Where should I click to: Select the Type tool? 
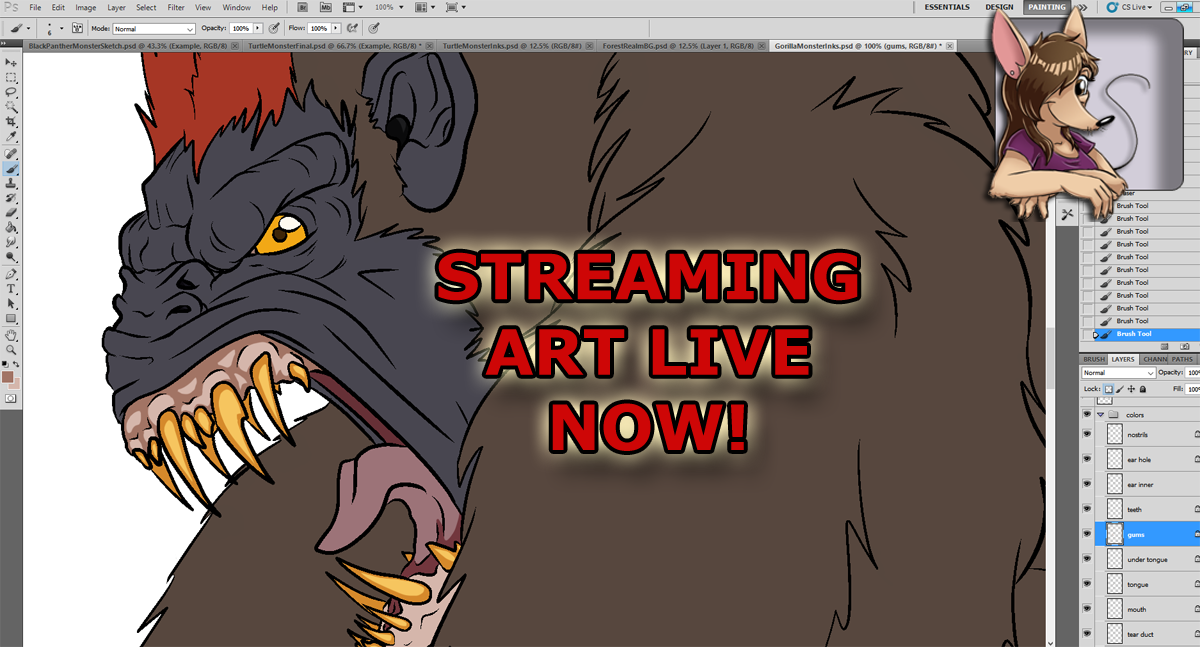pyautogui.click(x=11, y=289)
